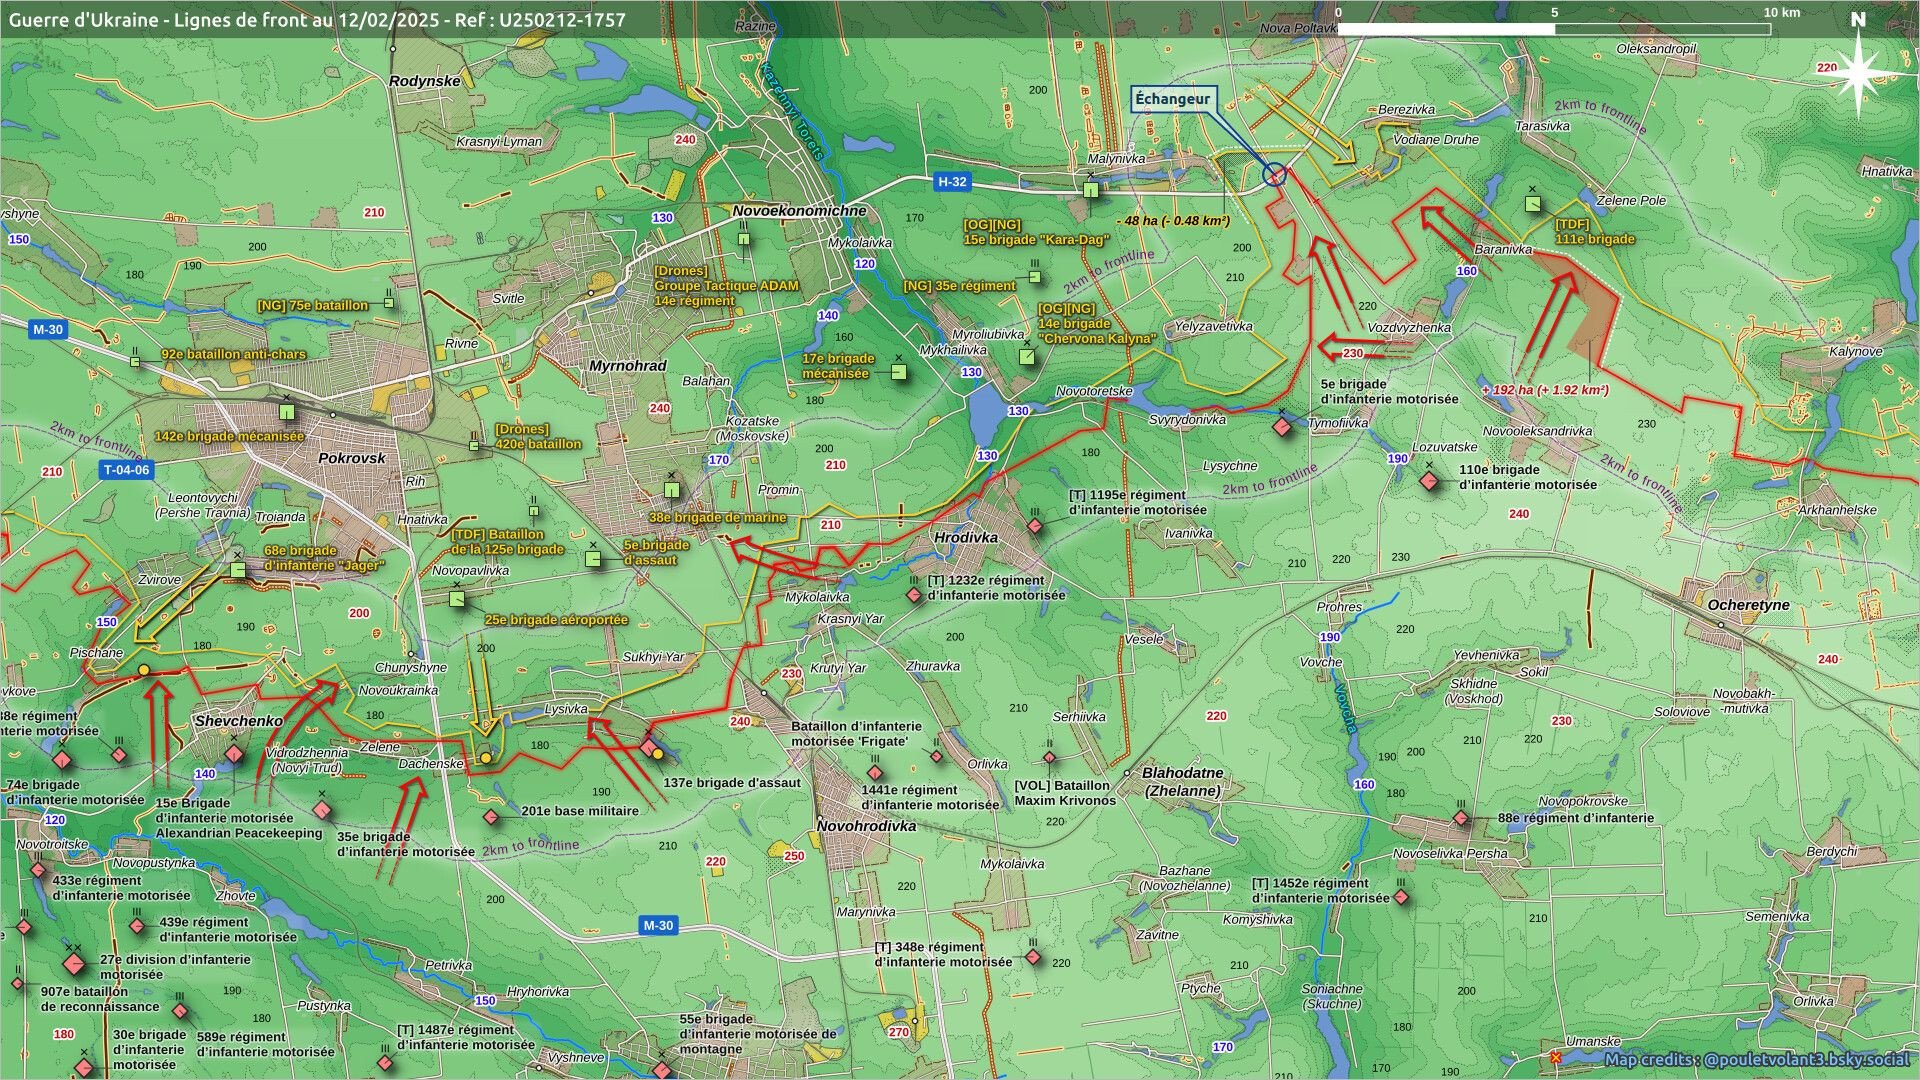
Task: Click the Vozdvyzhenka village label
Action: click(x=1409, y=328)
